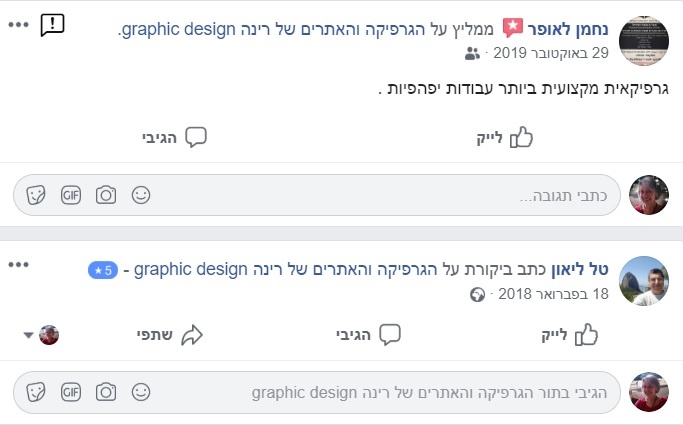Viewport: 683px width, 425px height.
Task: Open emoji picker in first comment box
Action: tap(141, 195)
